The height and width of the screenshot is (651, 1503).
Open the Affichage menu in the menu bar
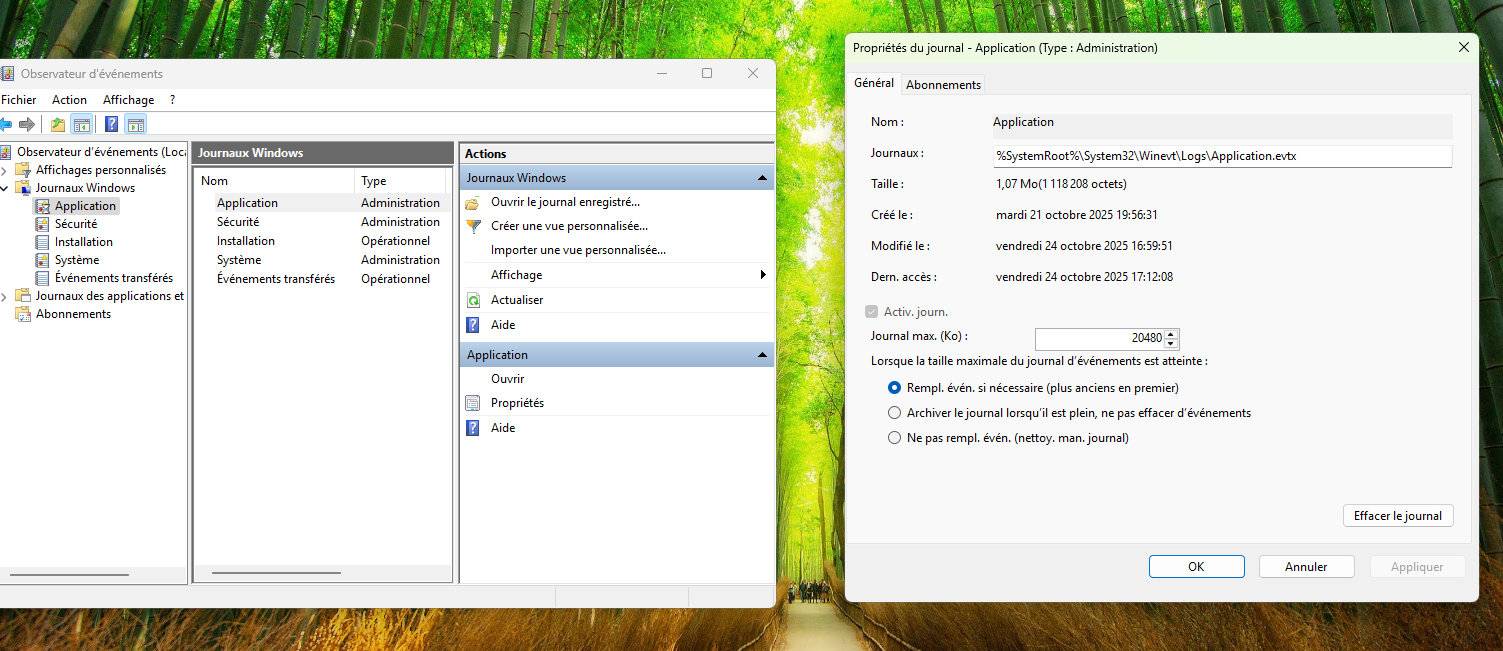point(129,100)
